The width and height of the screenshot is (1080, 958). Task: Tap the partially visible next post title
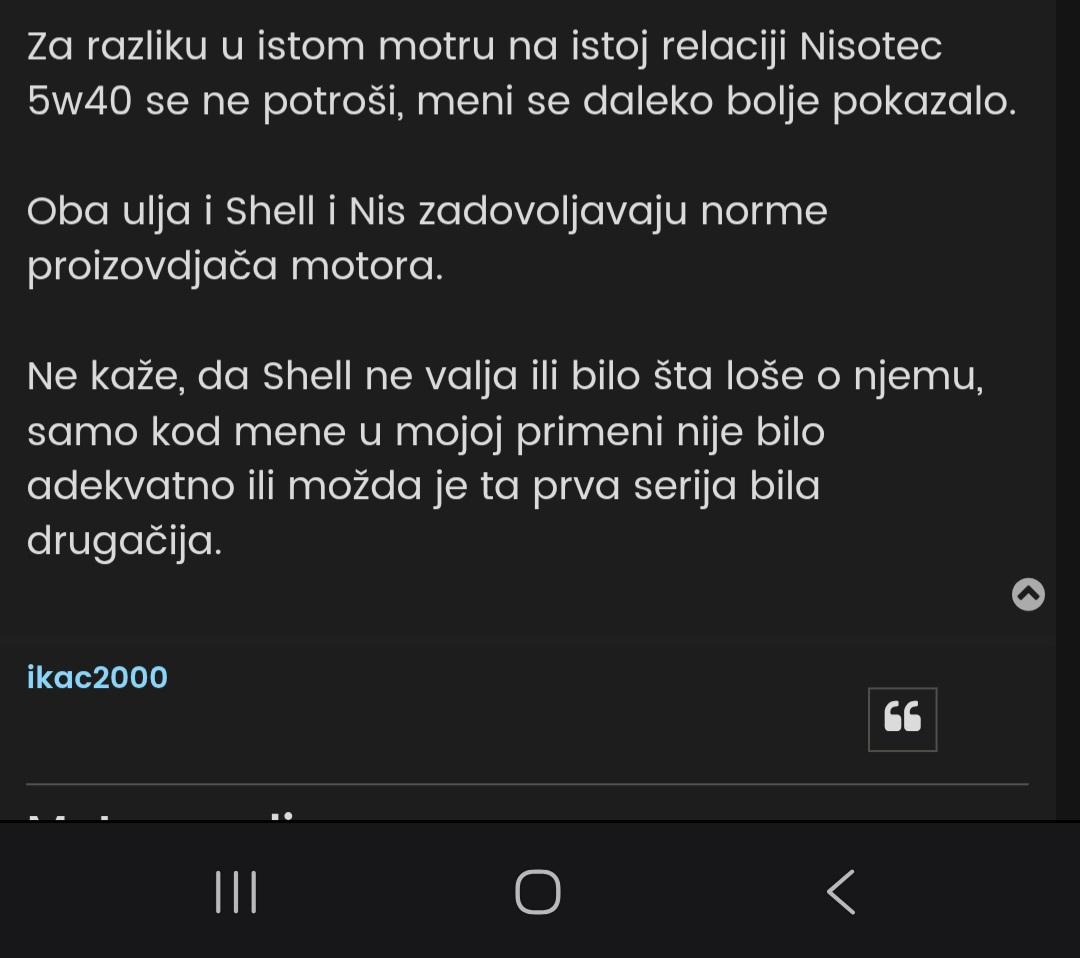[160, 813]
